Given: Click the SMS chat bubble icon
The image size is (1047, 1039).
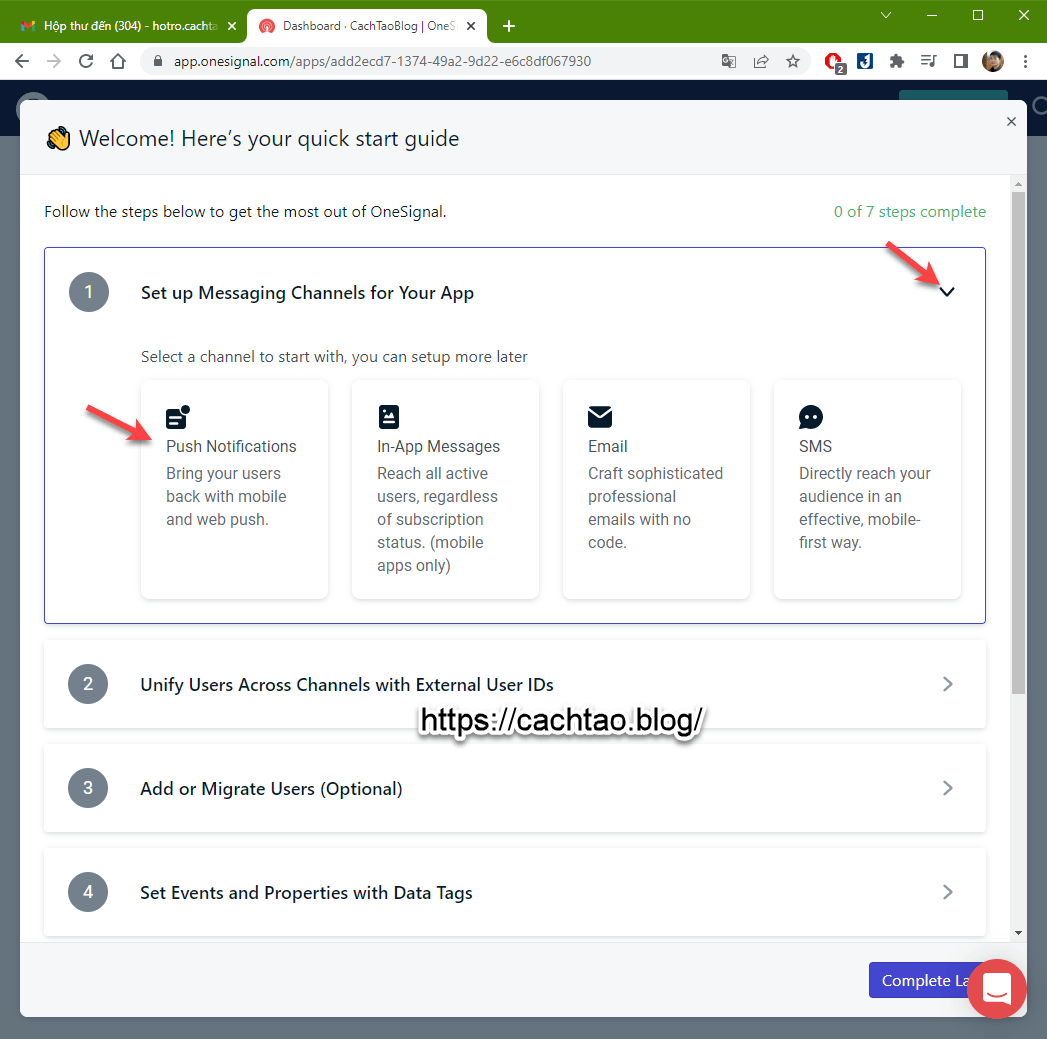Looking at the screenshot, I should (x=811, y=417).
